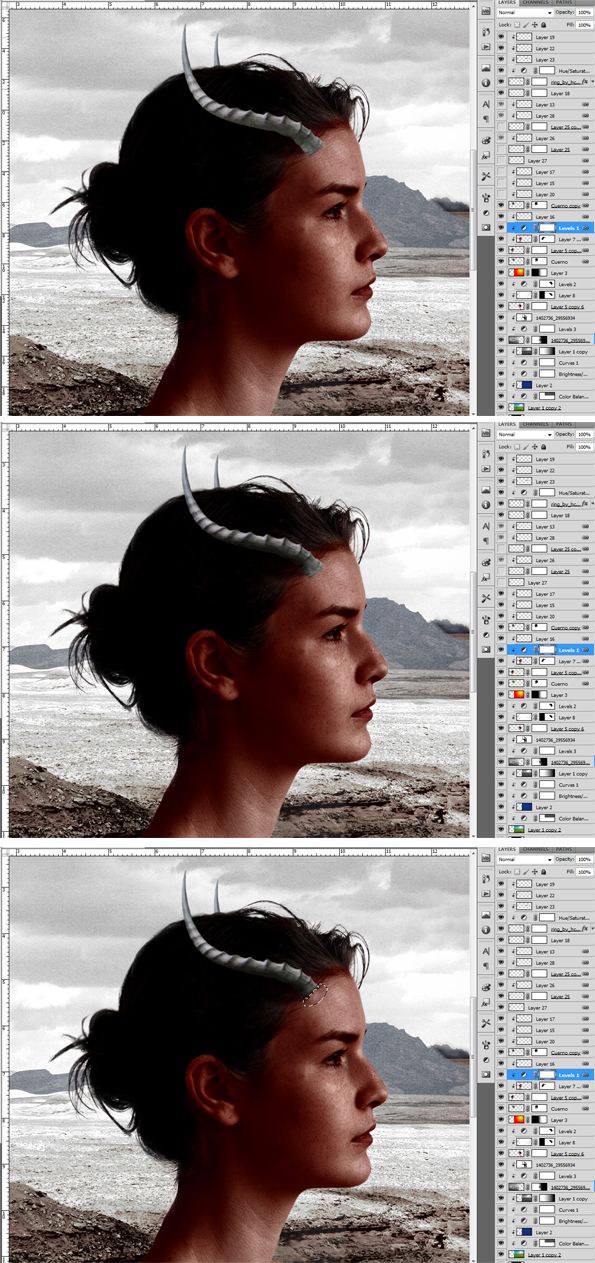Open Opacity value dropdown in top screenshot
The height and width of the screenshot is (1263, 595).
tap(584, 12)
